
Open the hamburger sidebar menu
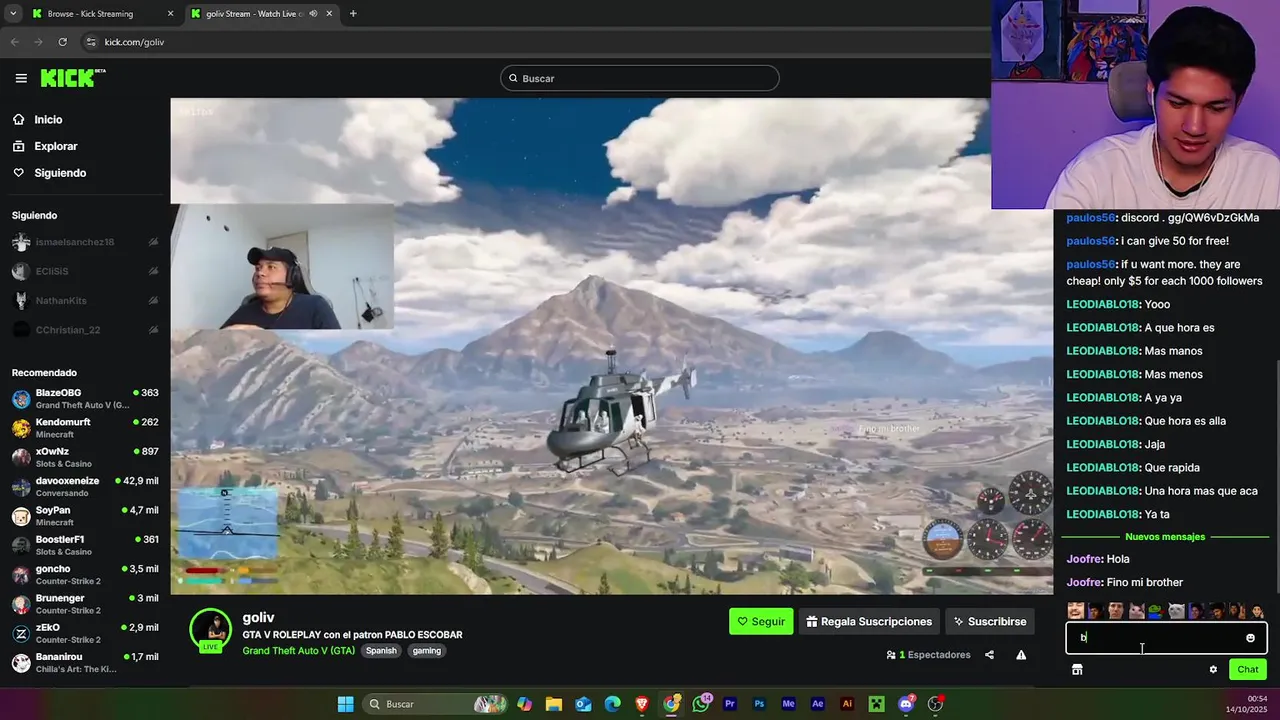click(21, 78)
